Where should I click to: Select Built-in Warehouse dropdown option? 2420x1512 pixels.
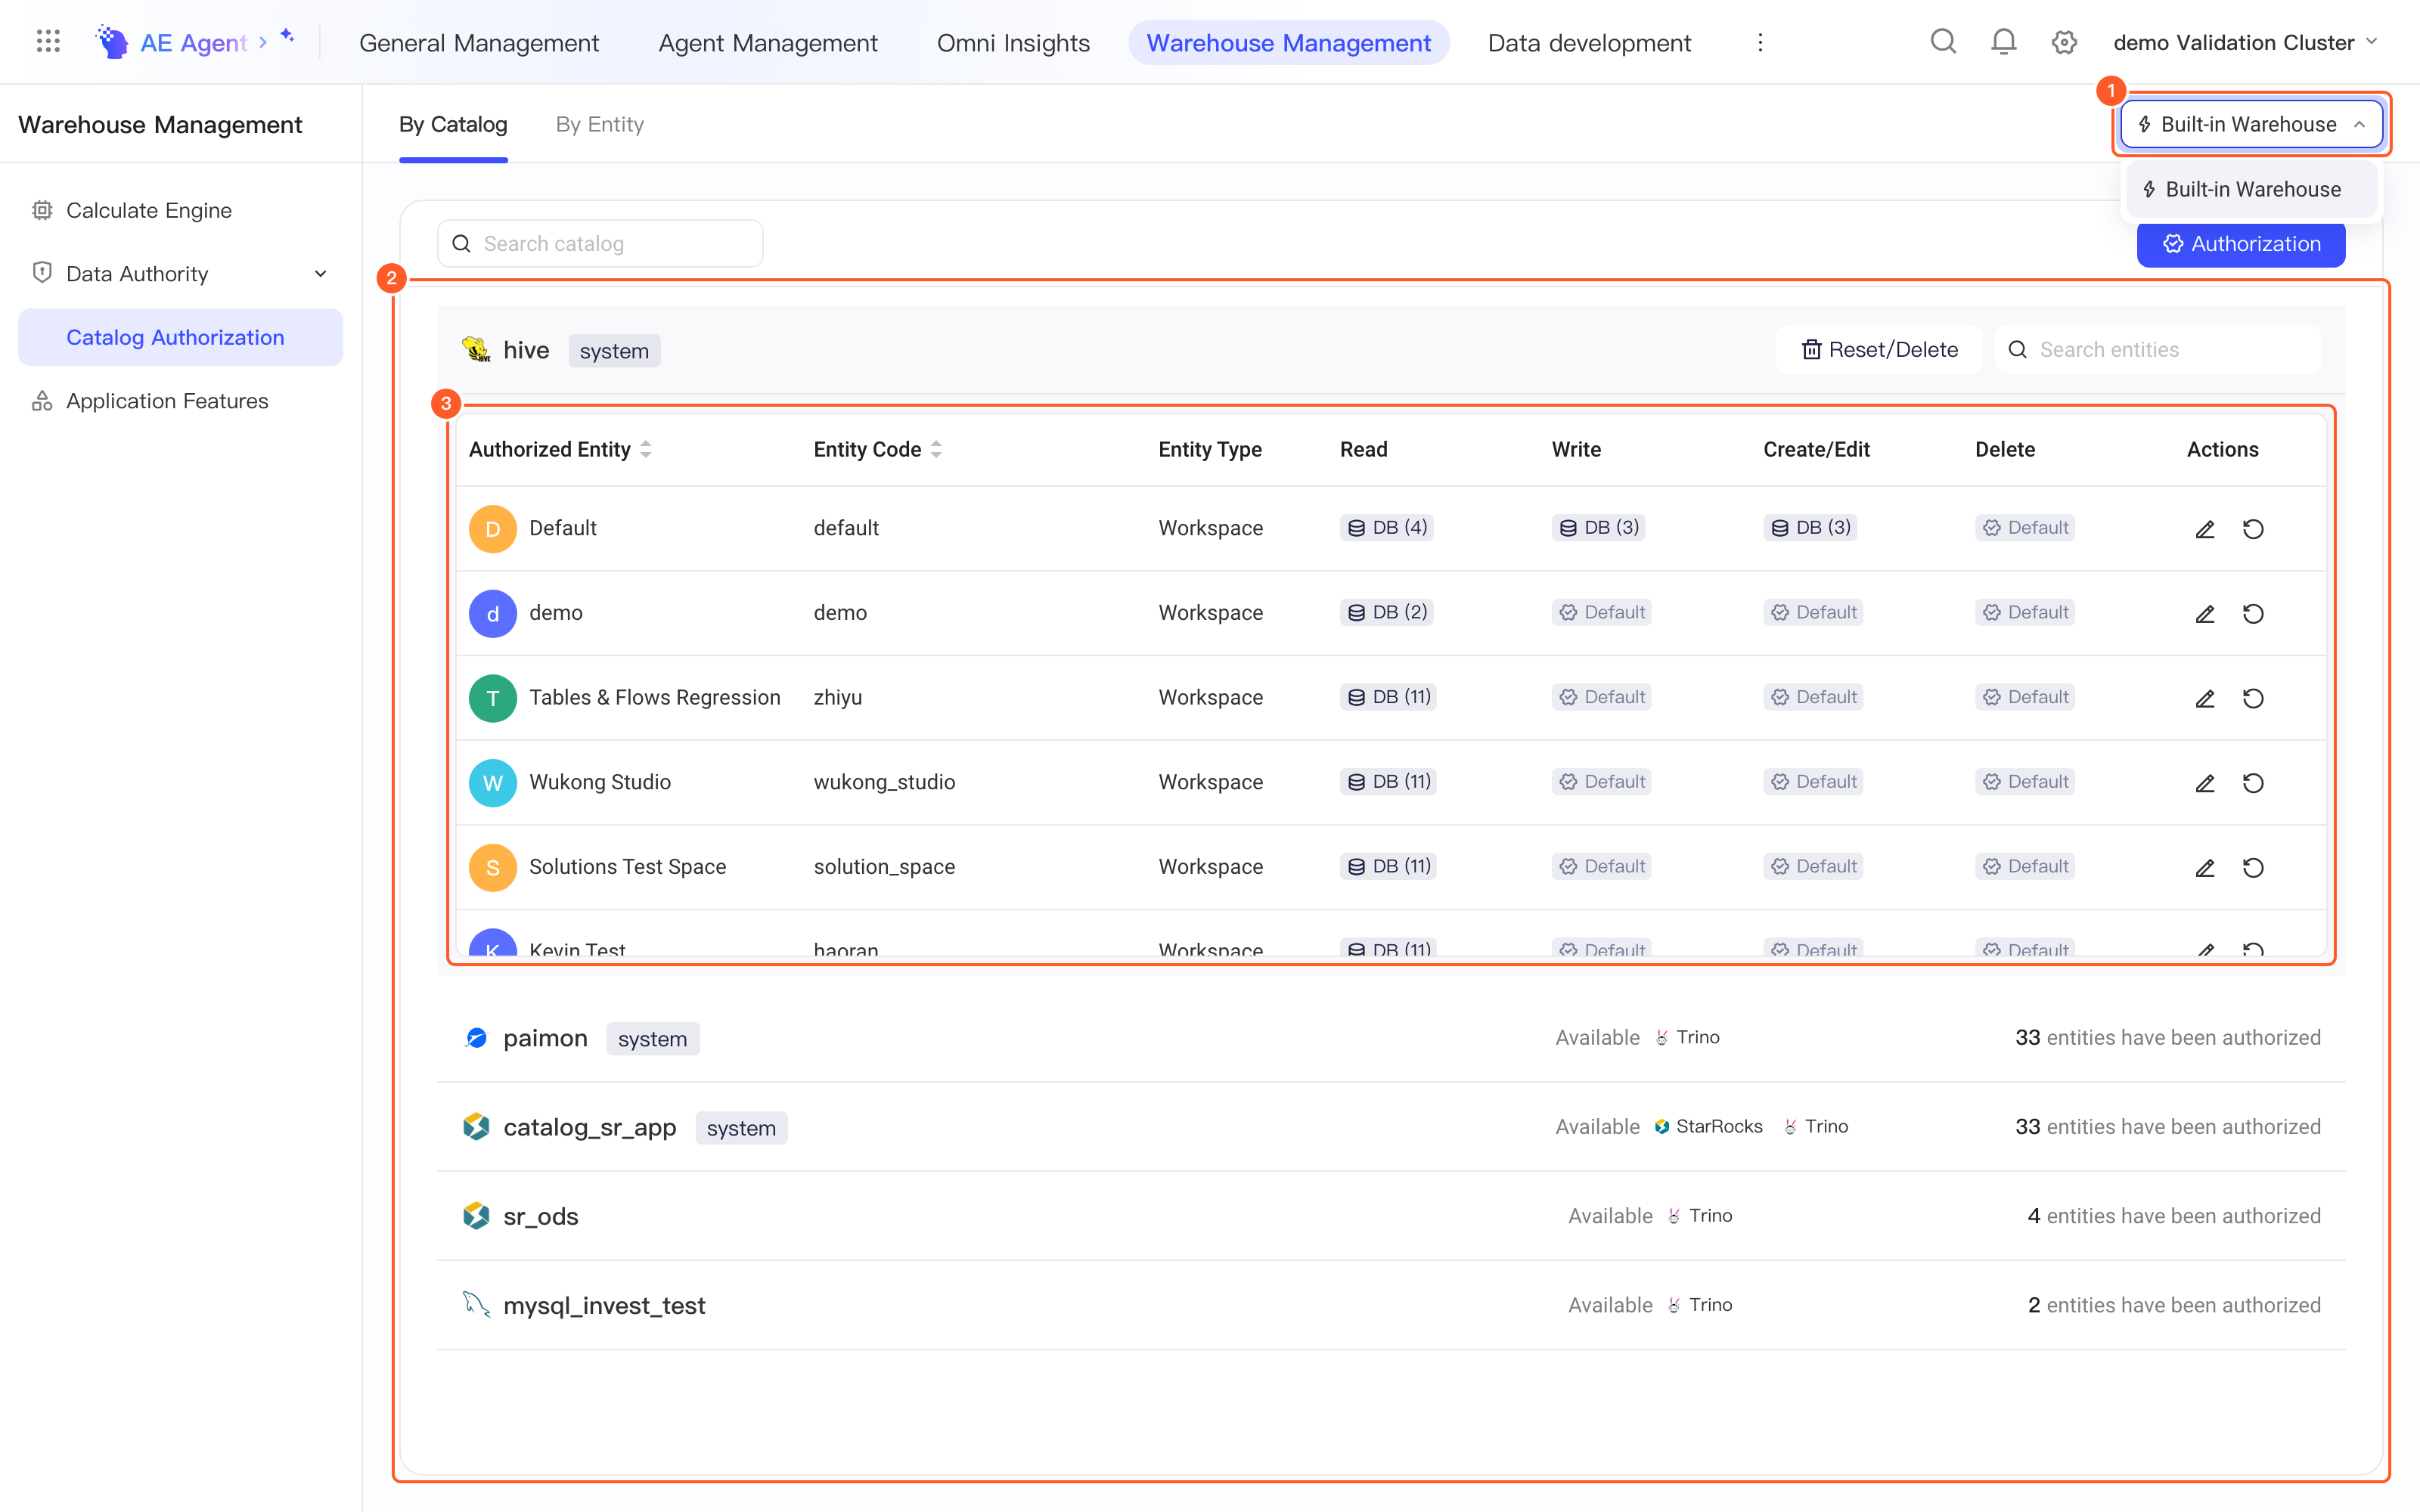[2251, 189]
